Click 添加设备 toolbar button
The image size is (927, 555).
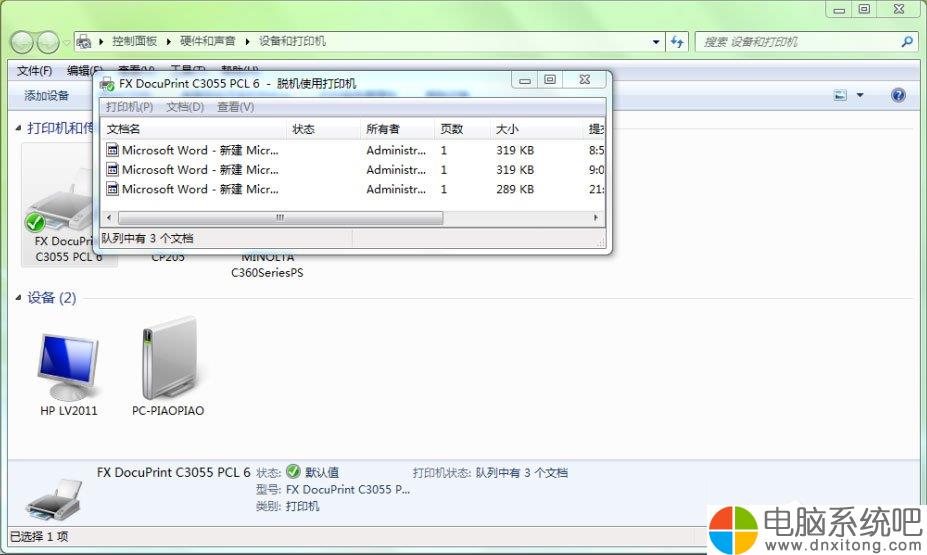[46, 95]
